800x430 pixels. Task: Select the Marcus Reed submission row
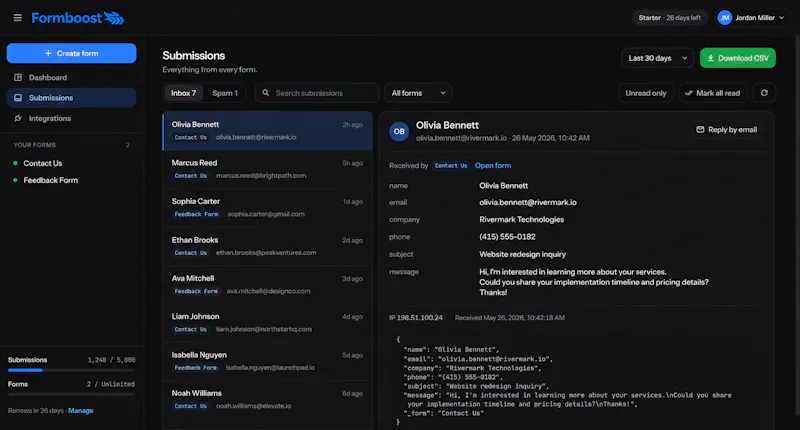pyautogui.click(x=267, y=169)
